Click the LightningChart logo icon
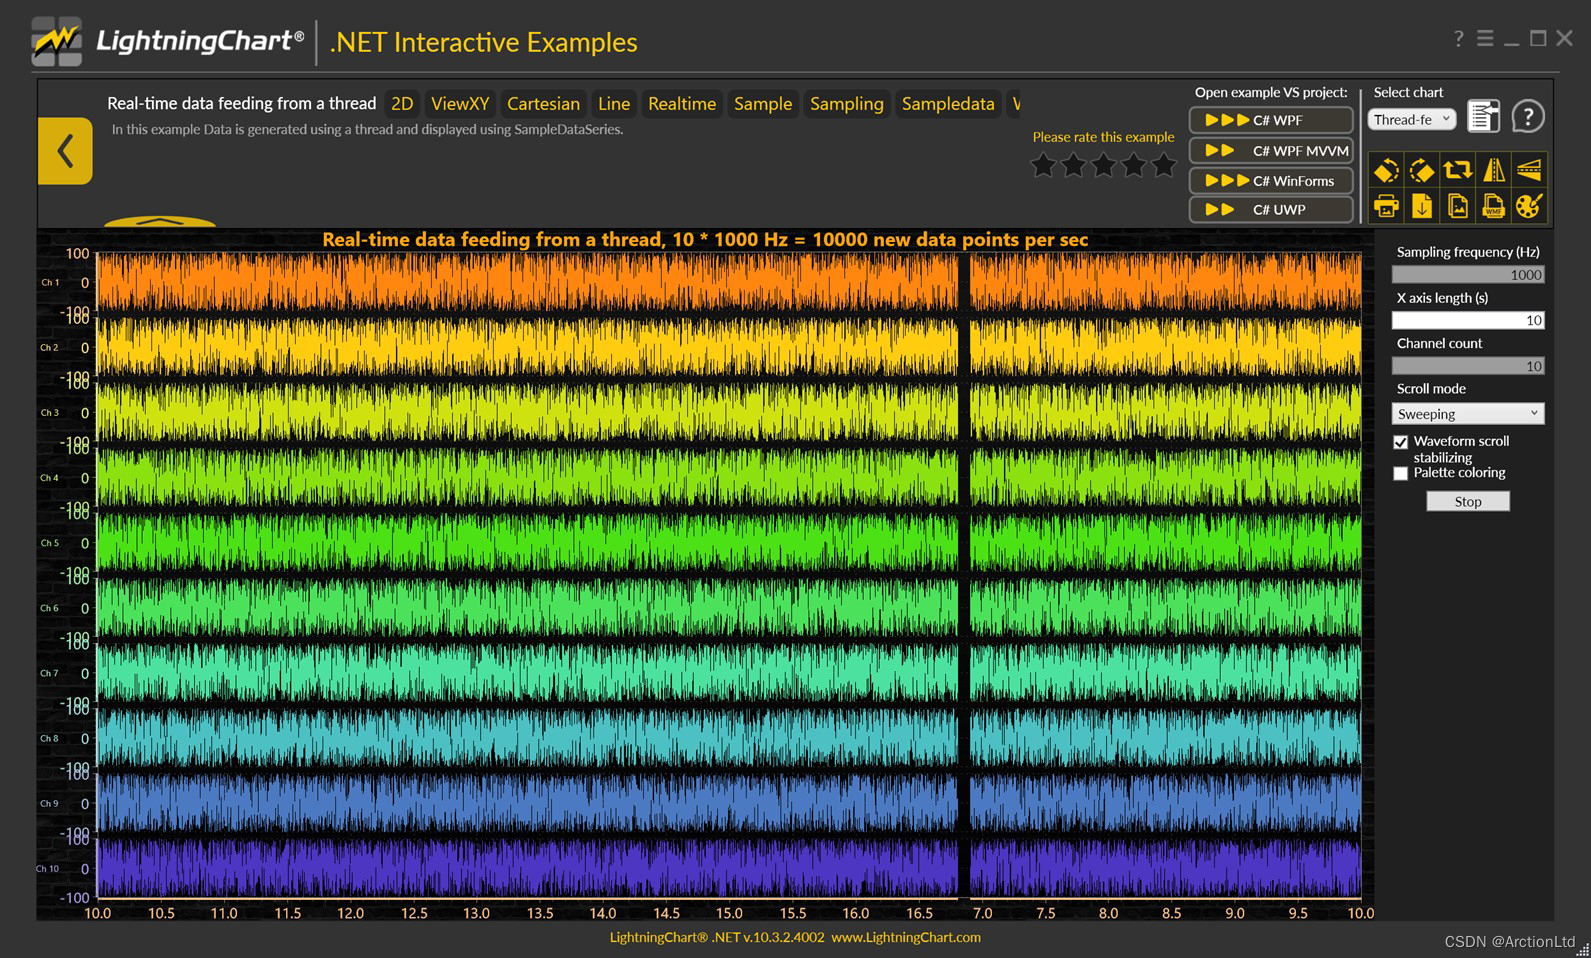1591x958 pixels. pos(57,41)
